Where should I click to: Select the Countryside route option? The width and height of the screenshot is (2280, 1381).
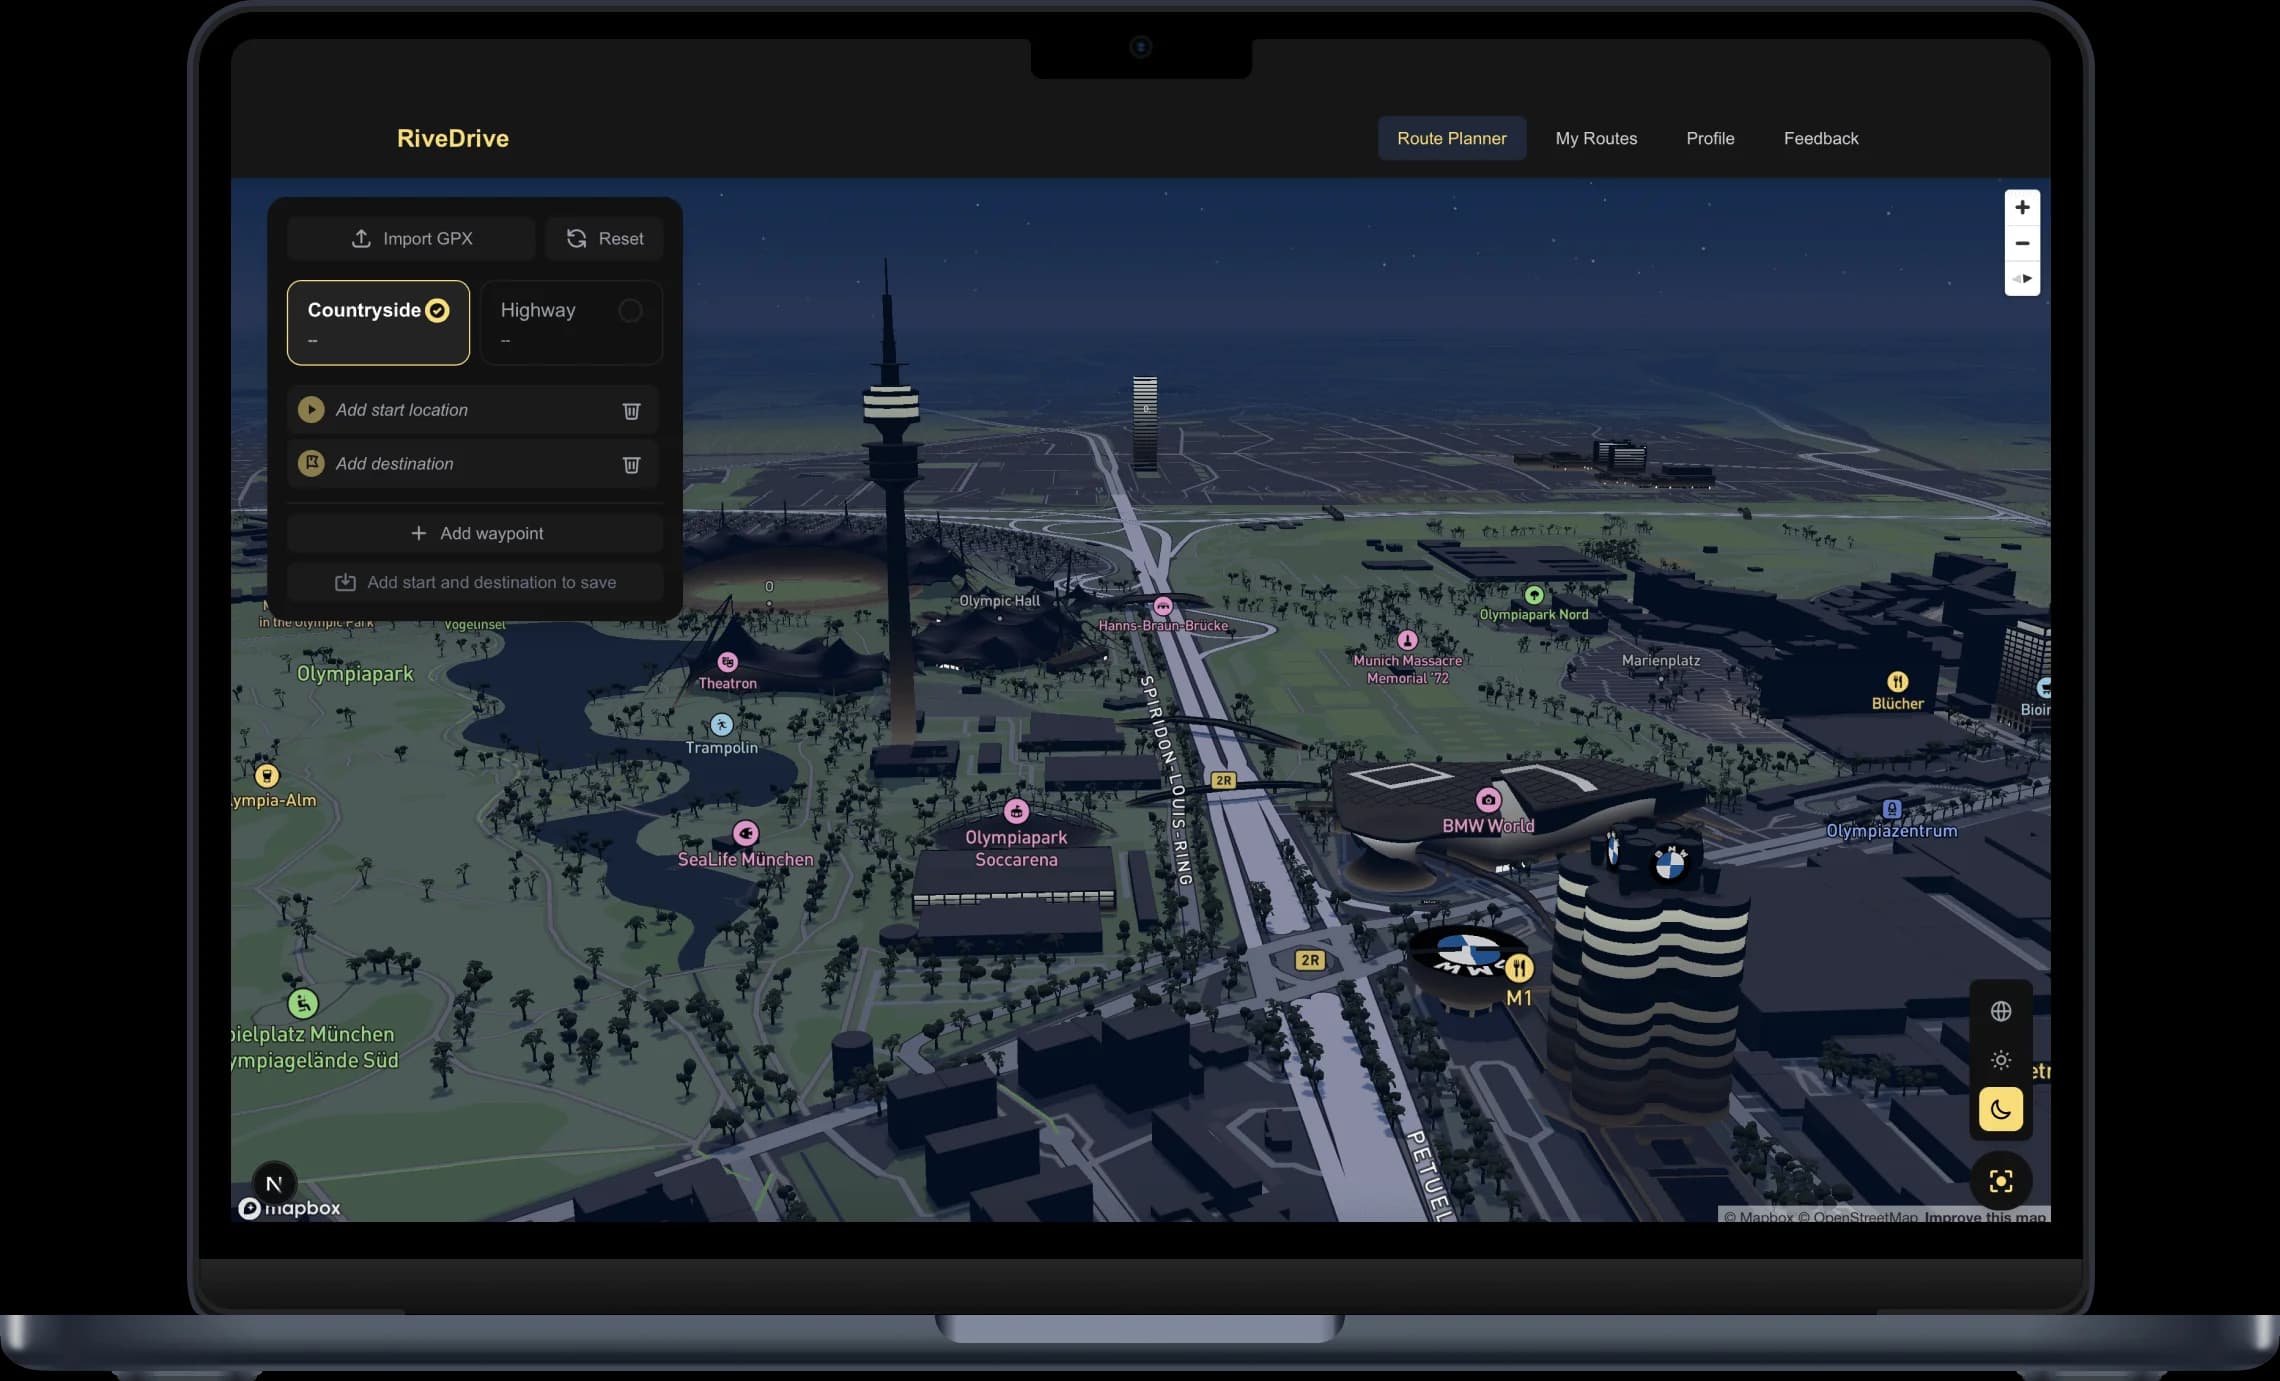[x=378, y=322]
